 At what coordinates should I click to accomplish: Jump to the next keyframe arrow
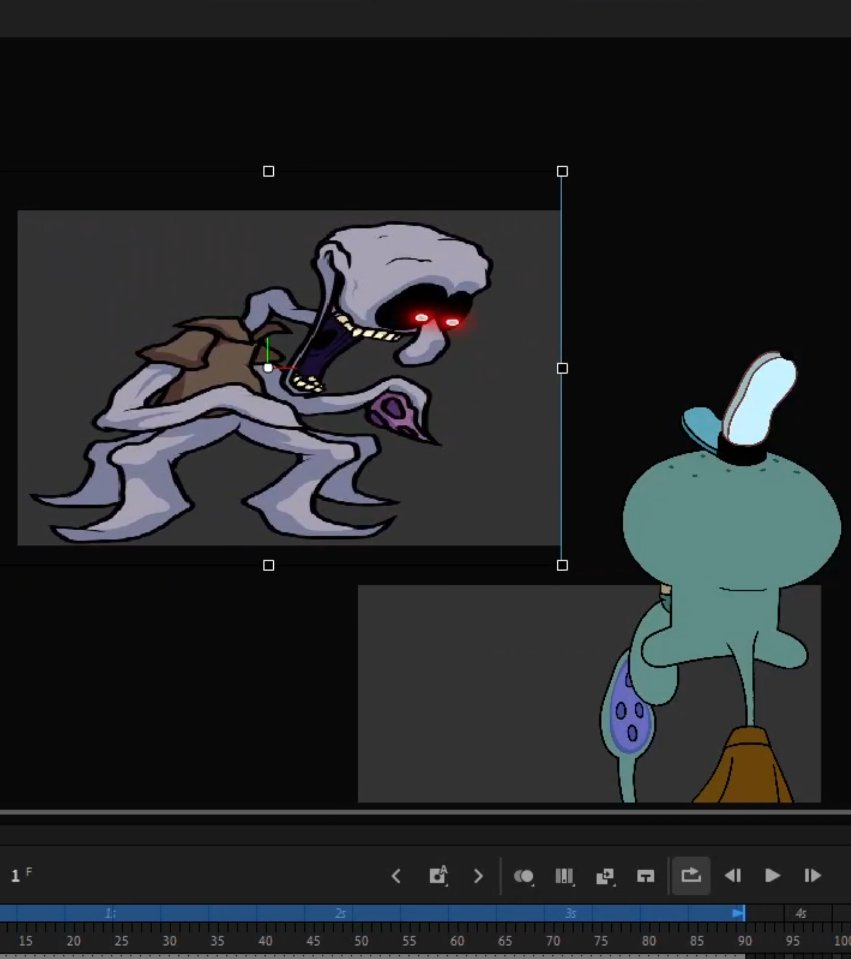tap(478, 876)
